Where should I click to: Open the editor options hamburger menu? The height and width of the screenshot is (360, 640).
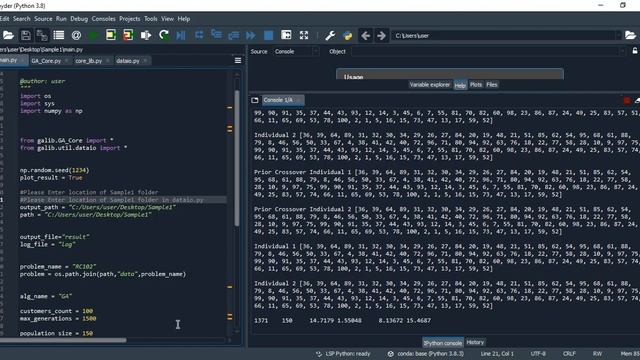pos(238,61)
